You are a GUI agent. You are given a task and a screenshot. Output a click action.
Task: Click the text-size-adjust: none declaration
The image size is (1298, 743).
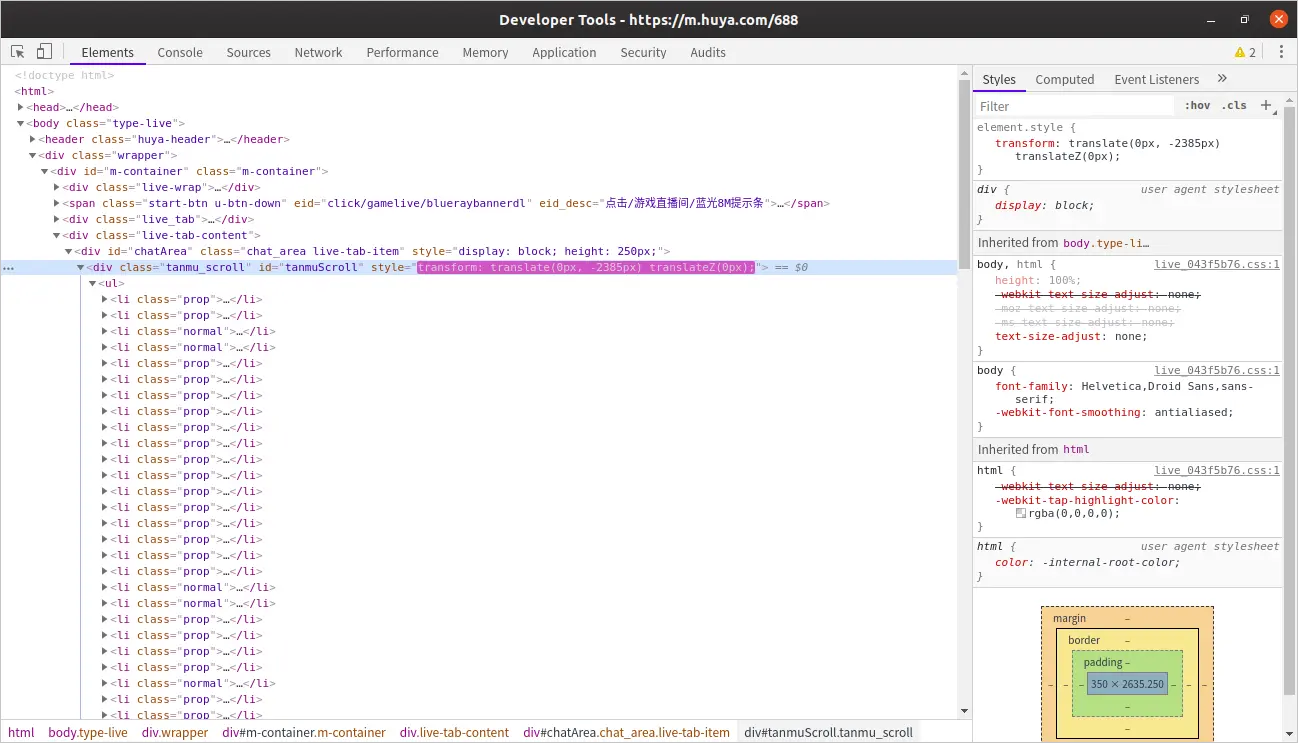[1070, 336]
